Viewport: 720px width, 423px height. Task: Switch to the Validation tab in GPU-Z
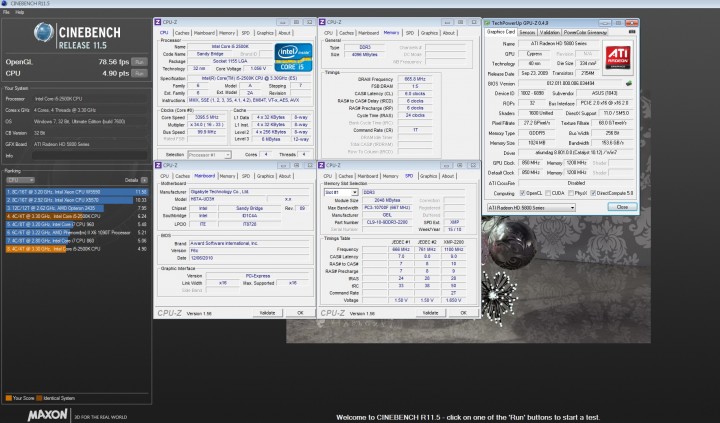pos(549,32)
